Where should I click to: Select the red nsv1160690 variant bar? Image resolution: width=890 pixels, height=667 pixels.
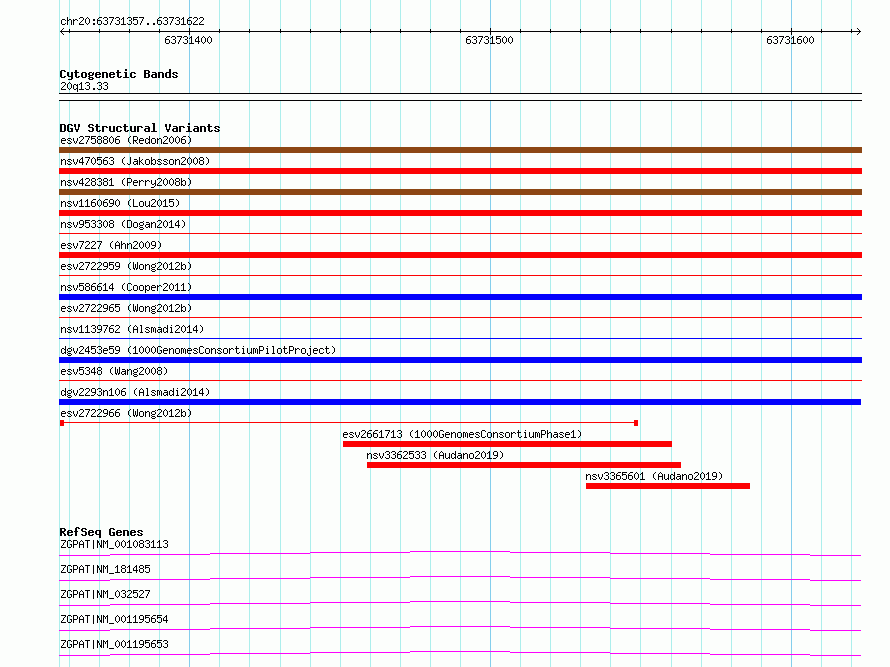point(460,213)
